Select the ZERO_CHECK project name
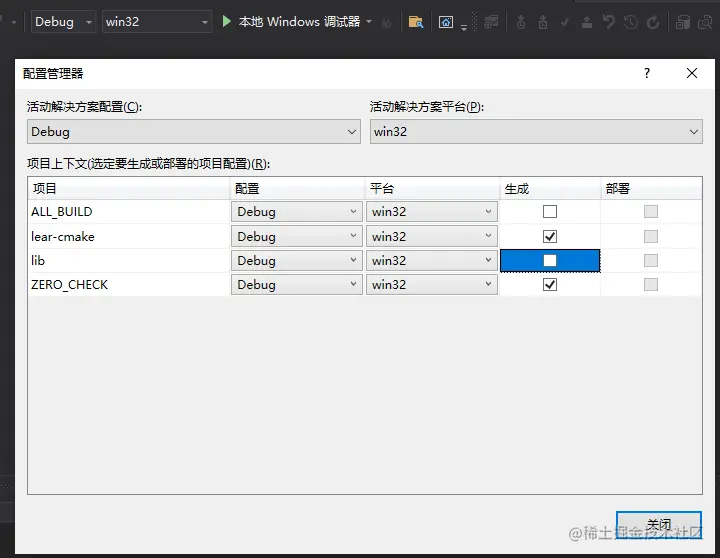The image size is (720, 558). point(69,285)
